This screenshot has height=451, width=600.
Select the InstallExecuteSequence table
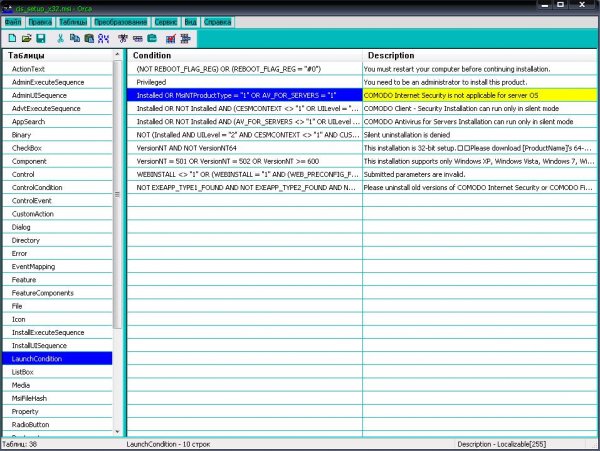point(57,332)
